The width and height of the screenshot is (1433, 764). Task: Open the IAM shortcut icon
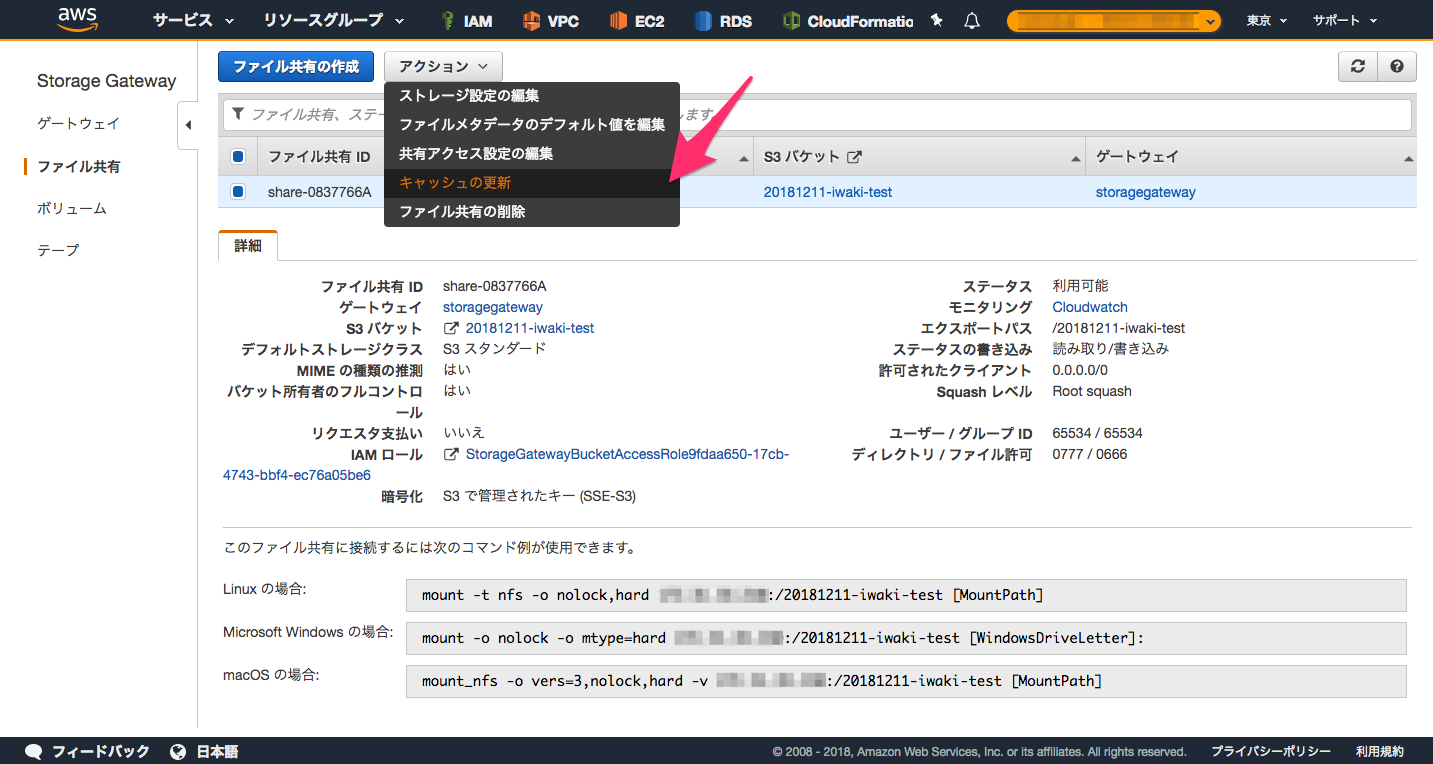click(x=450, y=21)
